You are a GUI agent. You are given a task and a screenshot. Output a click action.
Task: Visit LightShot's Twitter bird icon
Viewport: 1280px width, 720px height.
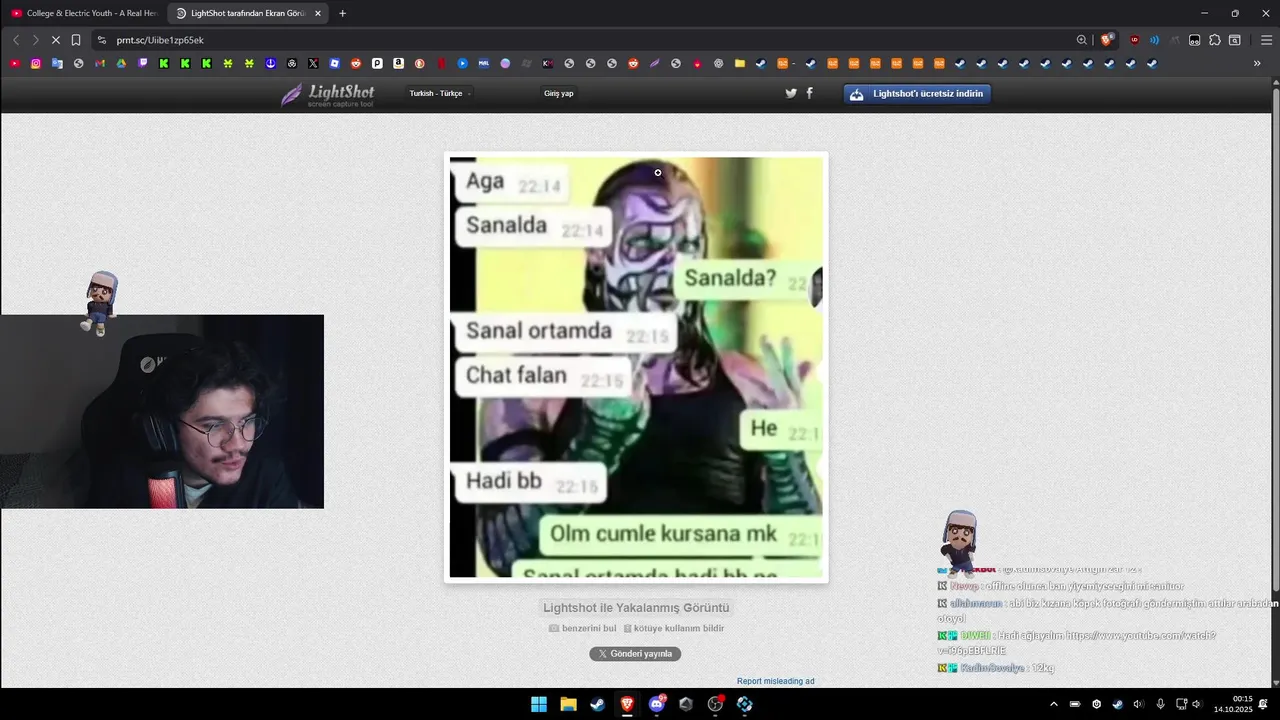791,93
